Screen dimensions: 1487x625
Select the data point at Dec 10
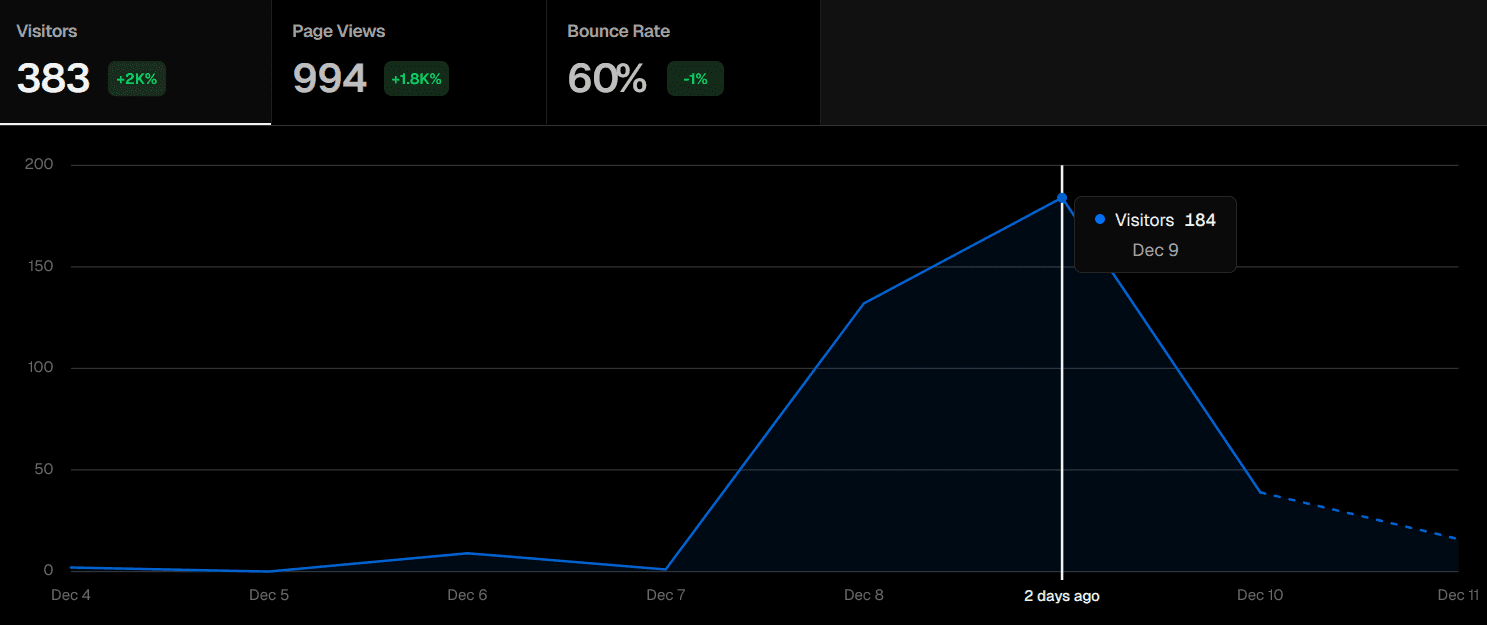[1260, 491]
